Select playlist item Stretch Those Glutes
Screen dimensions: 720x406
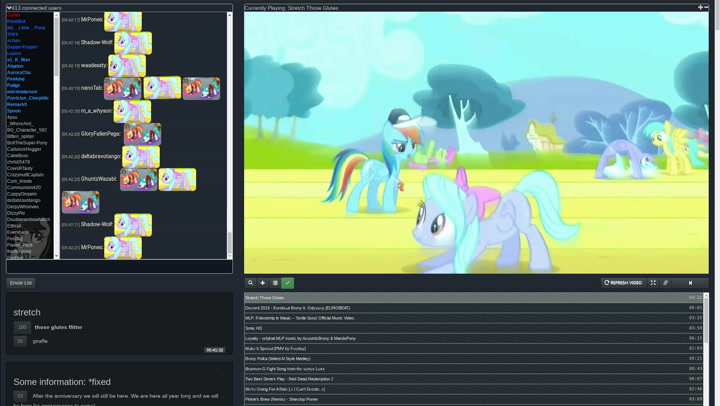[x=473, y=298]
